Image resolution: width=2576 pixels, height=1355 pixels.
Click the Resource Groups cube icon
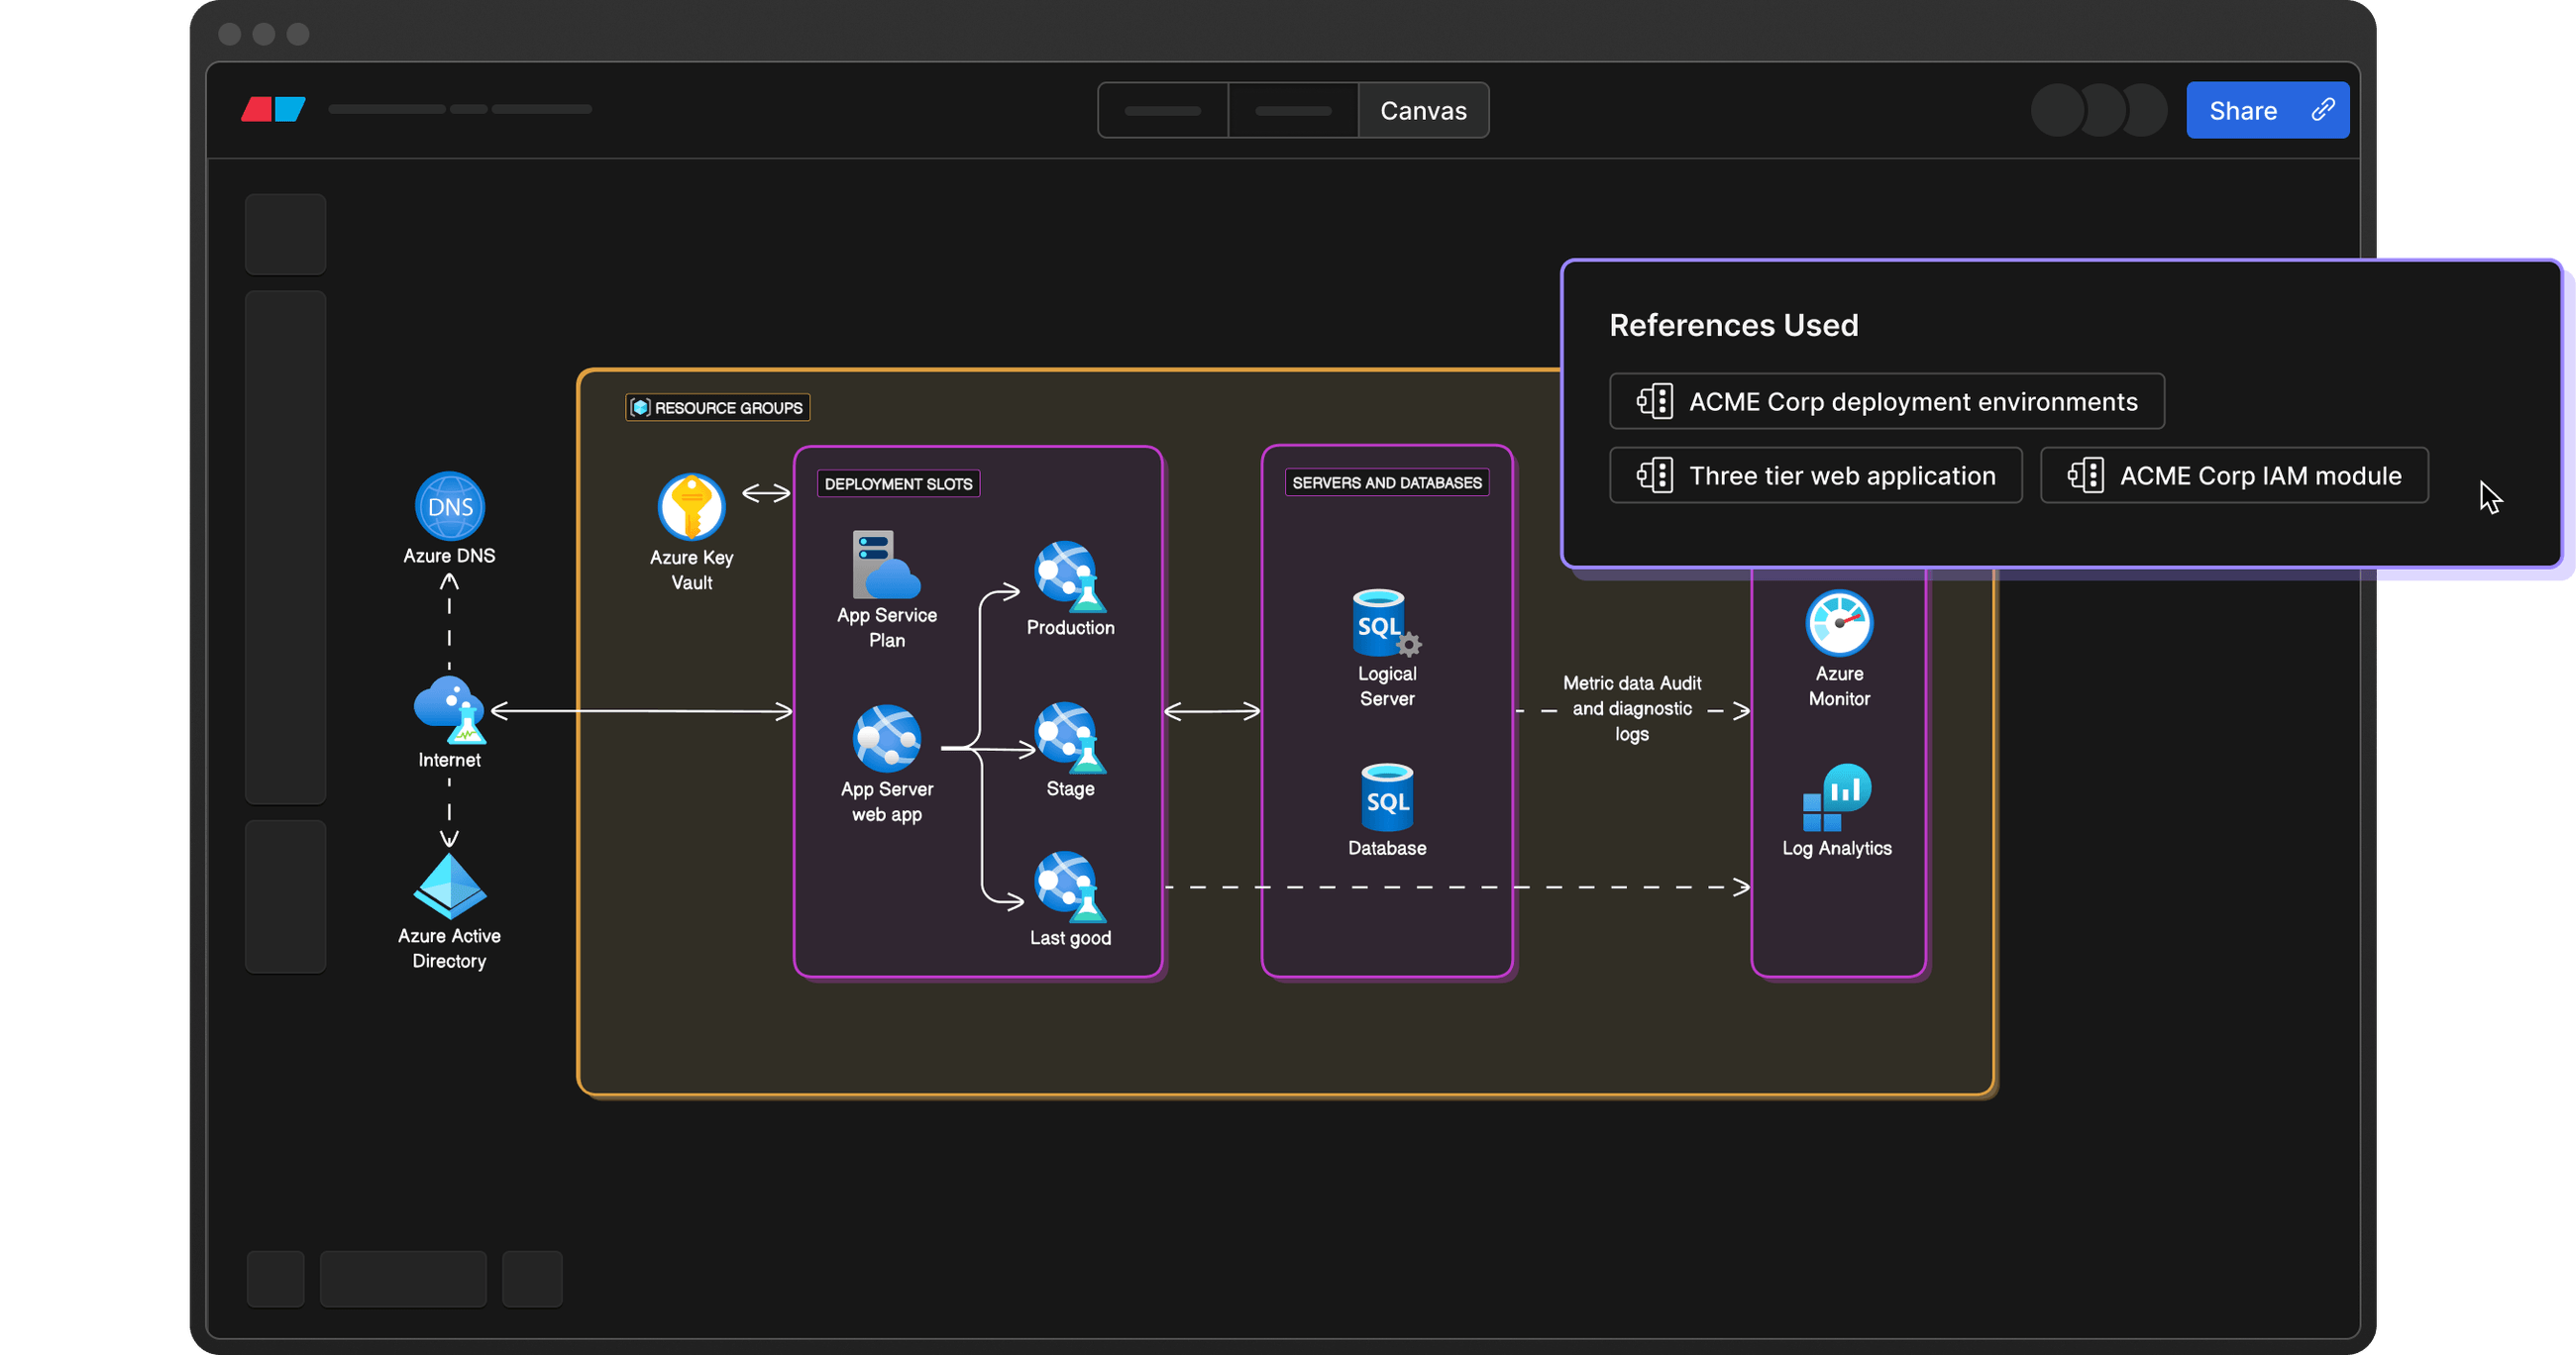(x=641, y=407)
